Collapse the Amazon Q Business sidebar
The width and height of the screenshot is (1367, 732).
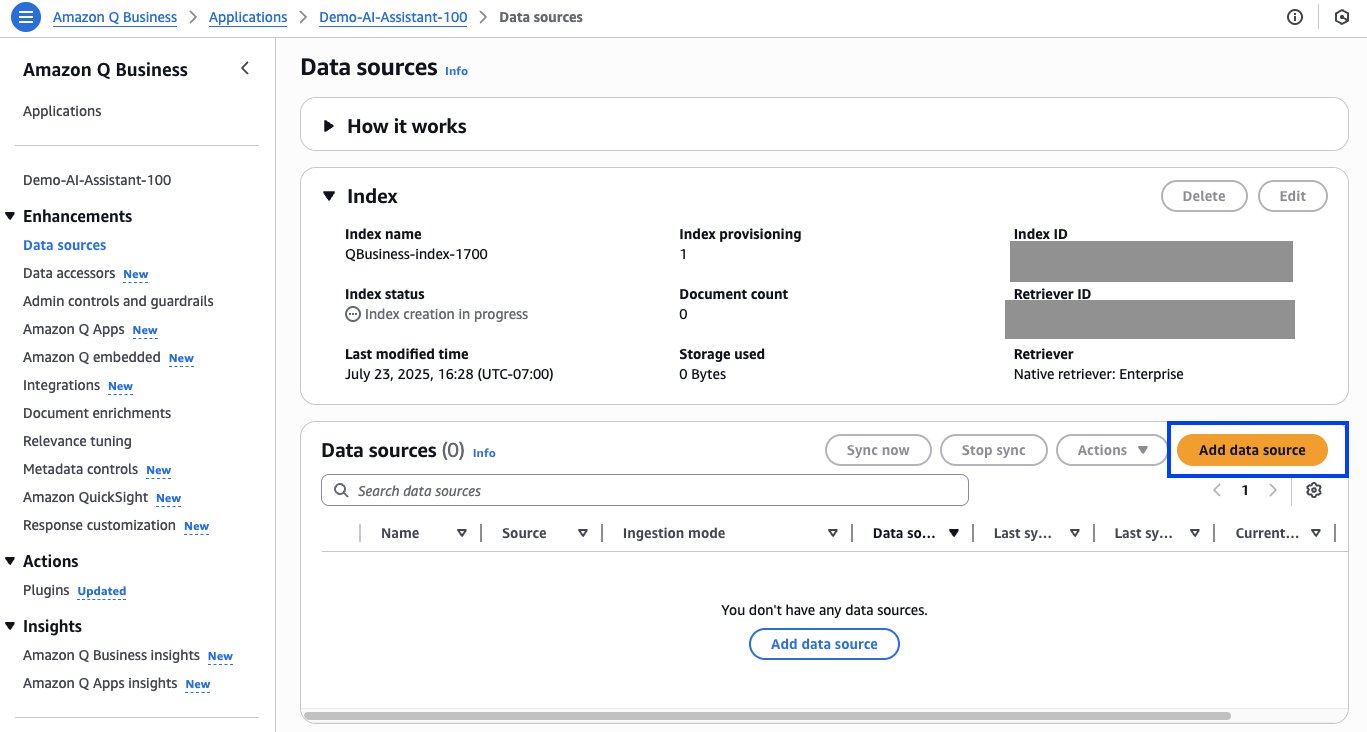[245, 69]
